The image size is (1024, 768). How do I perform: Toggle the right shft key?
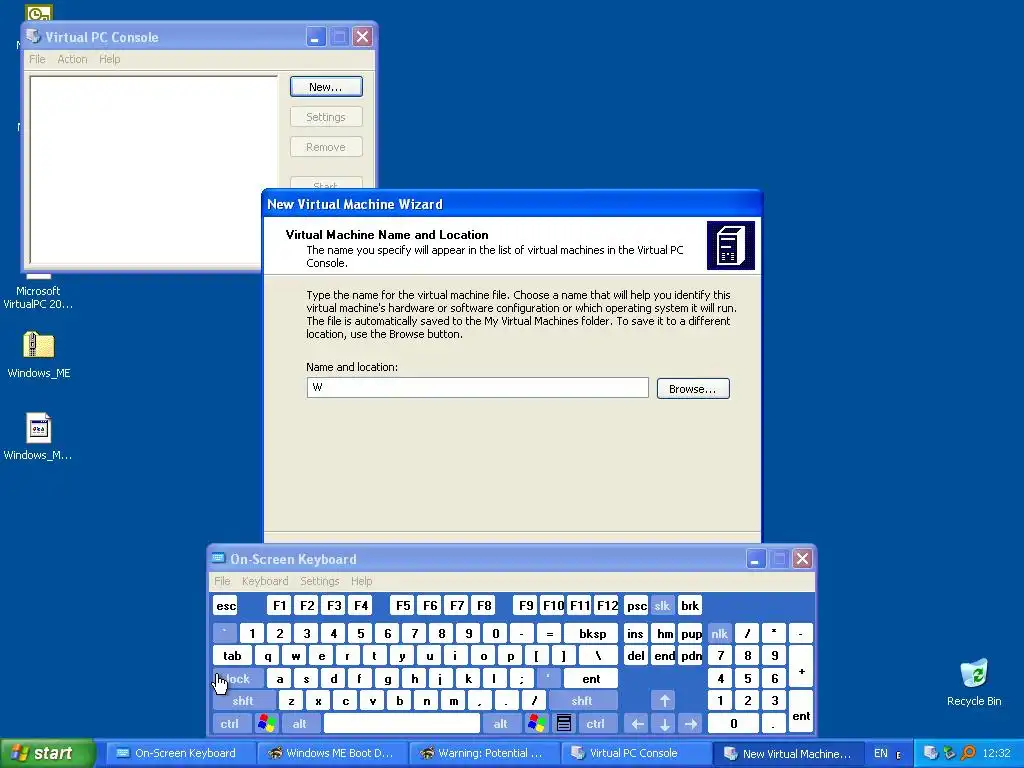point(583,701)
